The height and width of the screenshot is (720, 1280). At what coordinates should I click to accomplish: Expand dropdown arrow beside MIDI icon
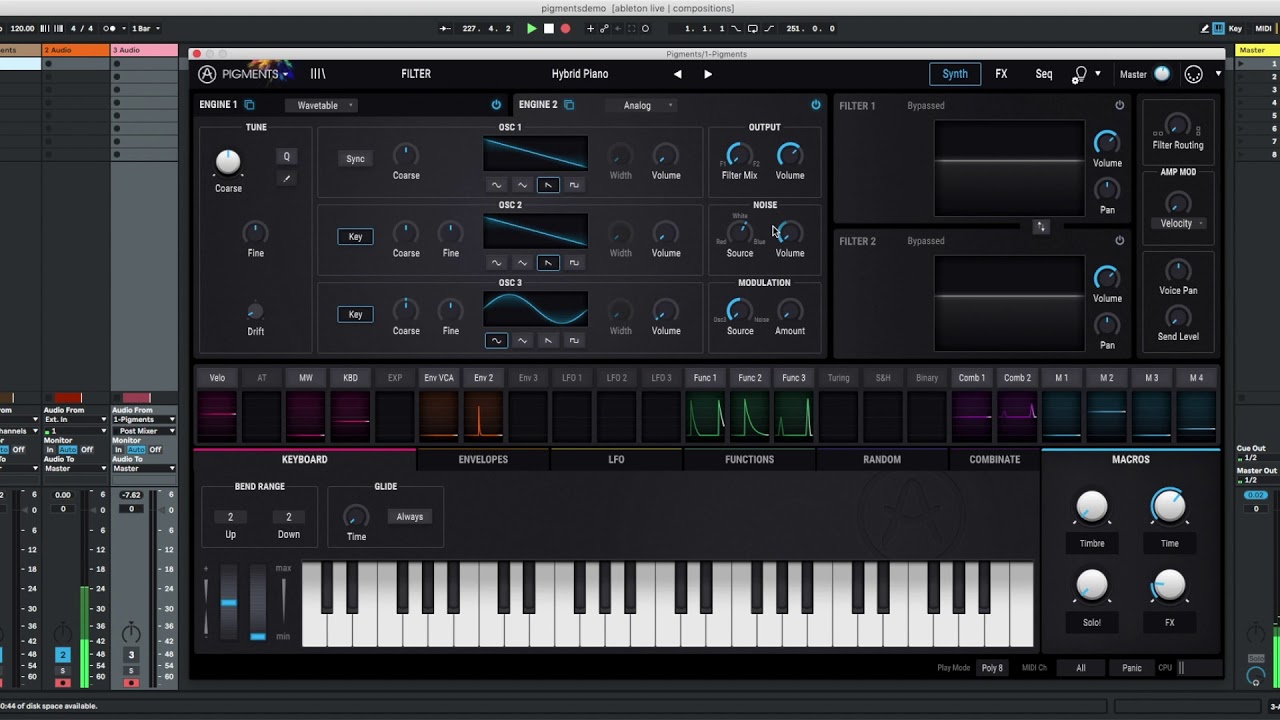coord(1218,74)
